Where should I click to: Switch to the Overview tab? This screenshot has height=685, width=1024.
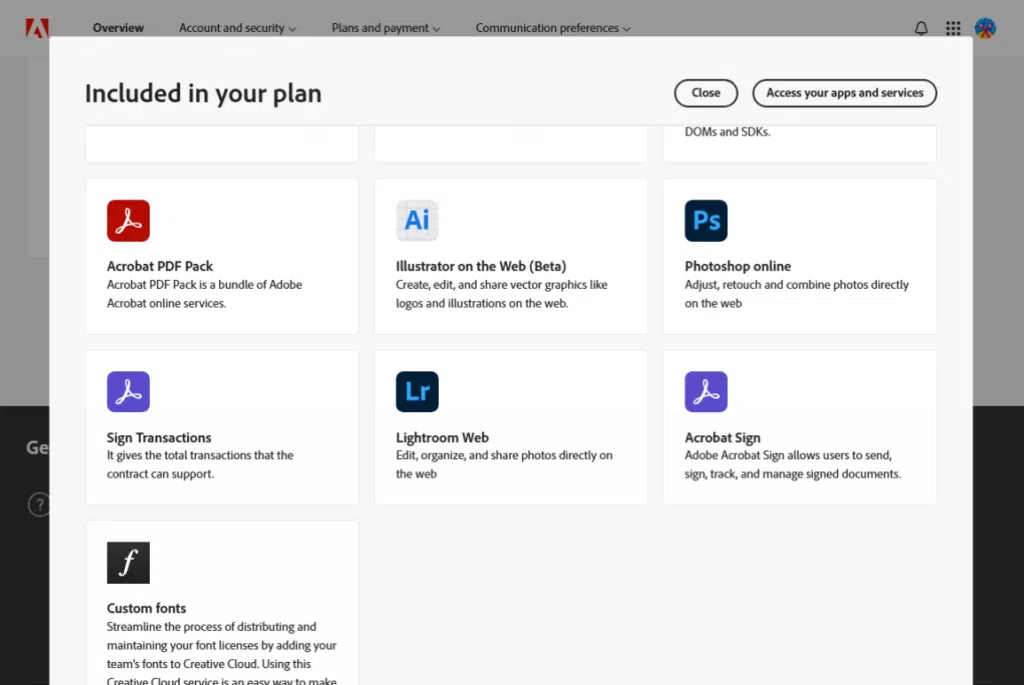118,28
